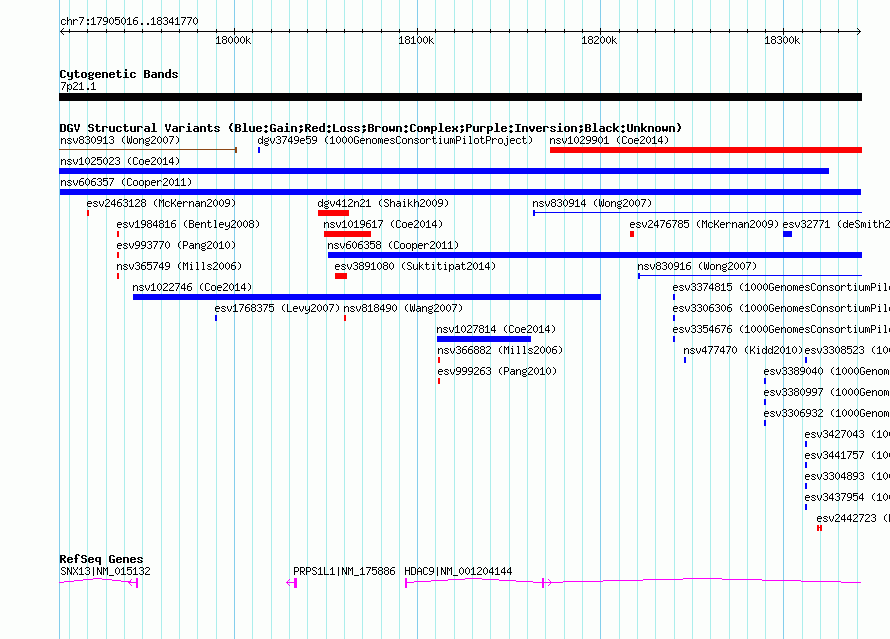Click the red nsv1029901 loss bar
Screen dimensions: 890x639
coord(706,150)
